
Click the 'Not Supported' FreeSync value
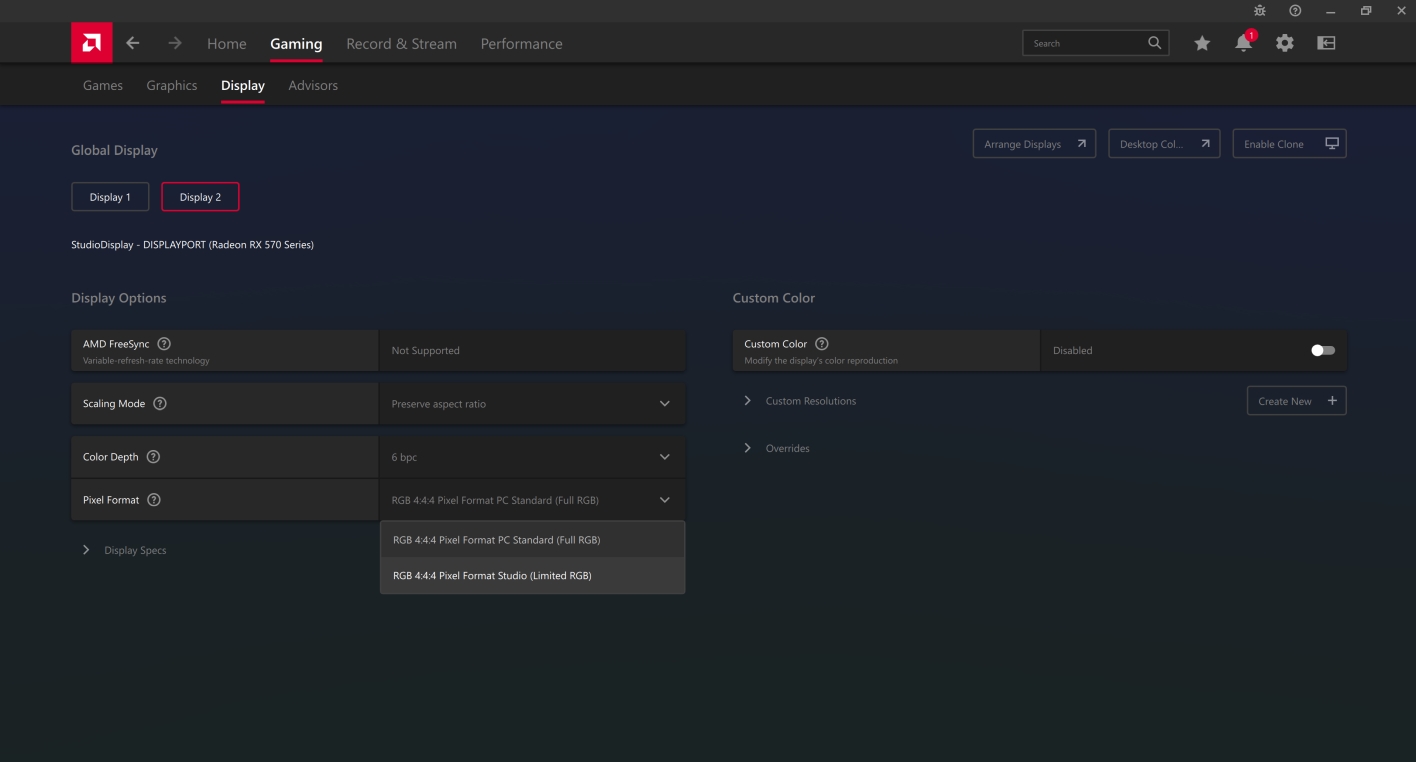click(426, 351)
